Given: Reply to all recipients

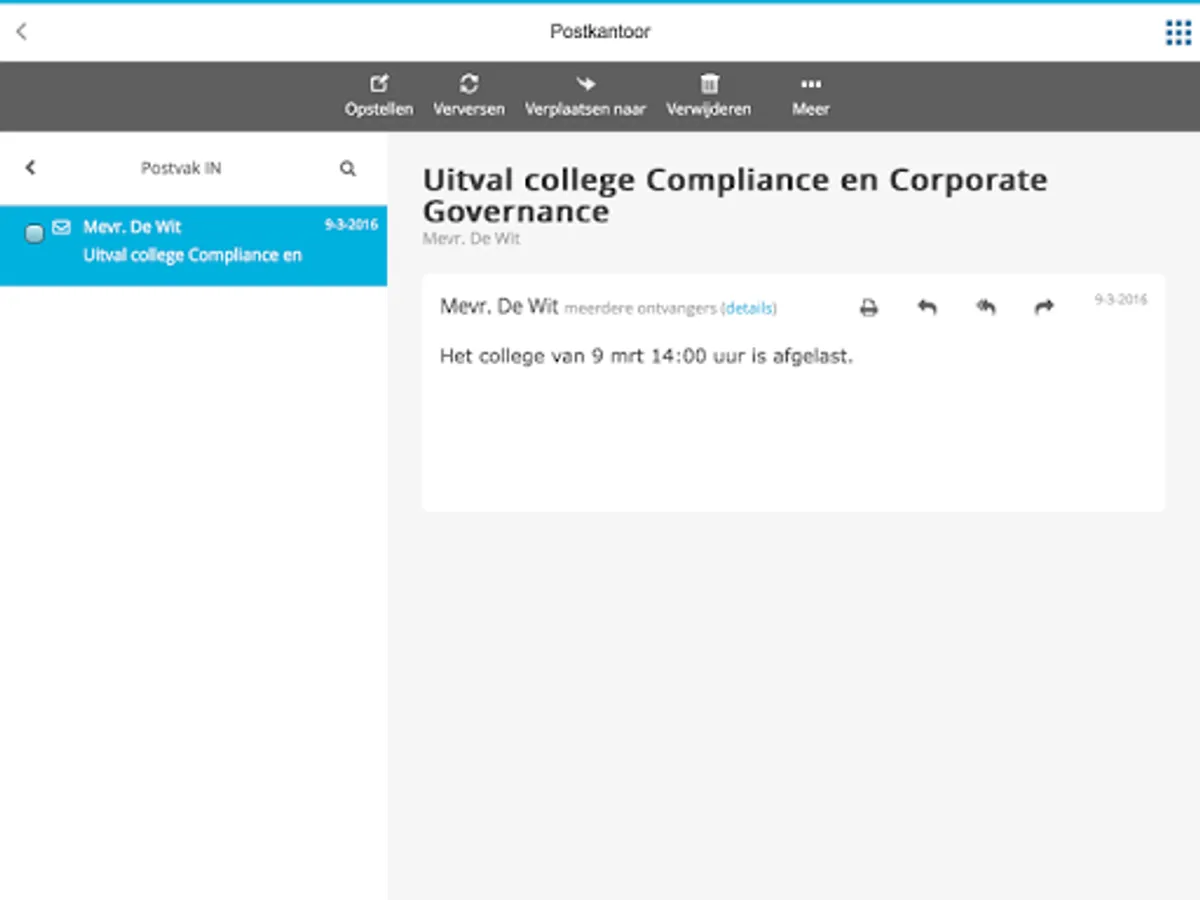Looking at the screenshot, I should (986, 308).
